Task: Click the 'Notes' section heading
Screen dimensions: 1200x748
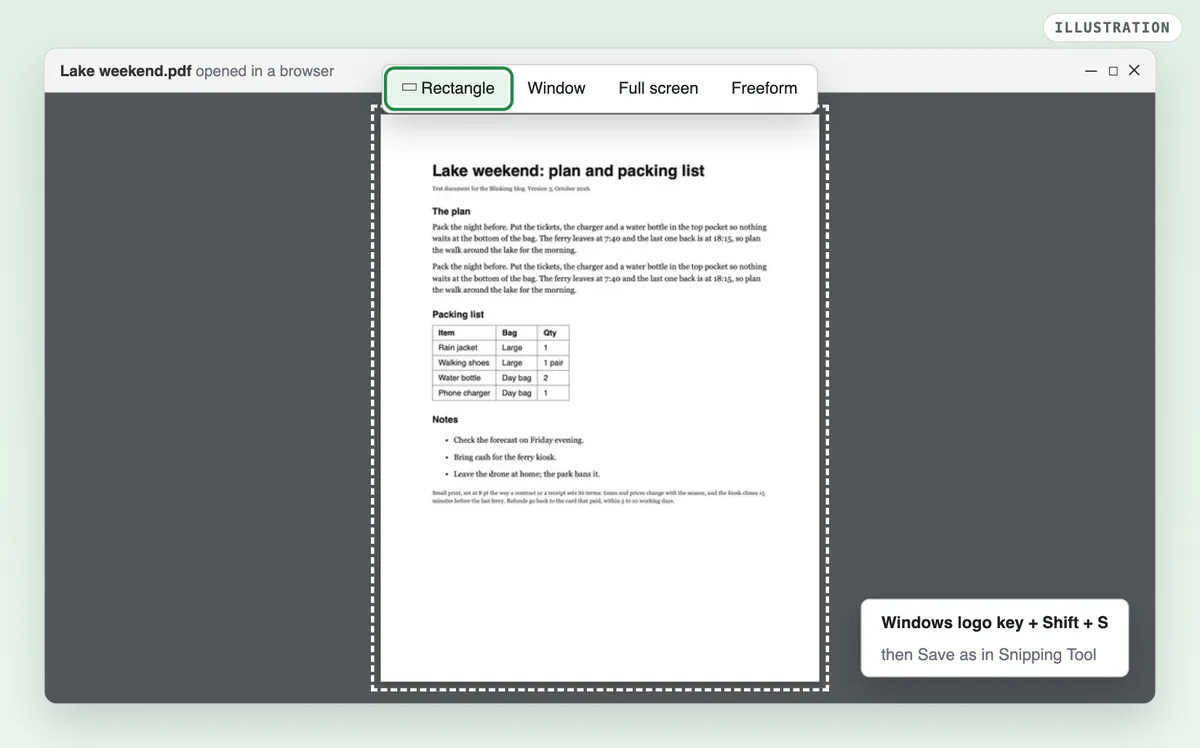Action: tap(445, 419)
